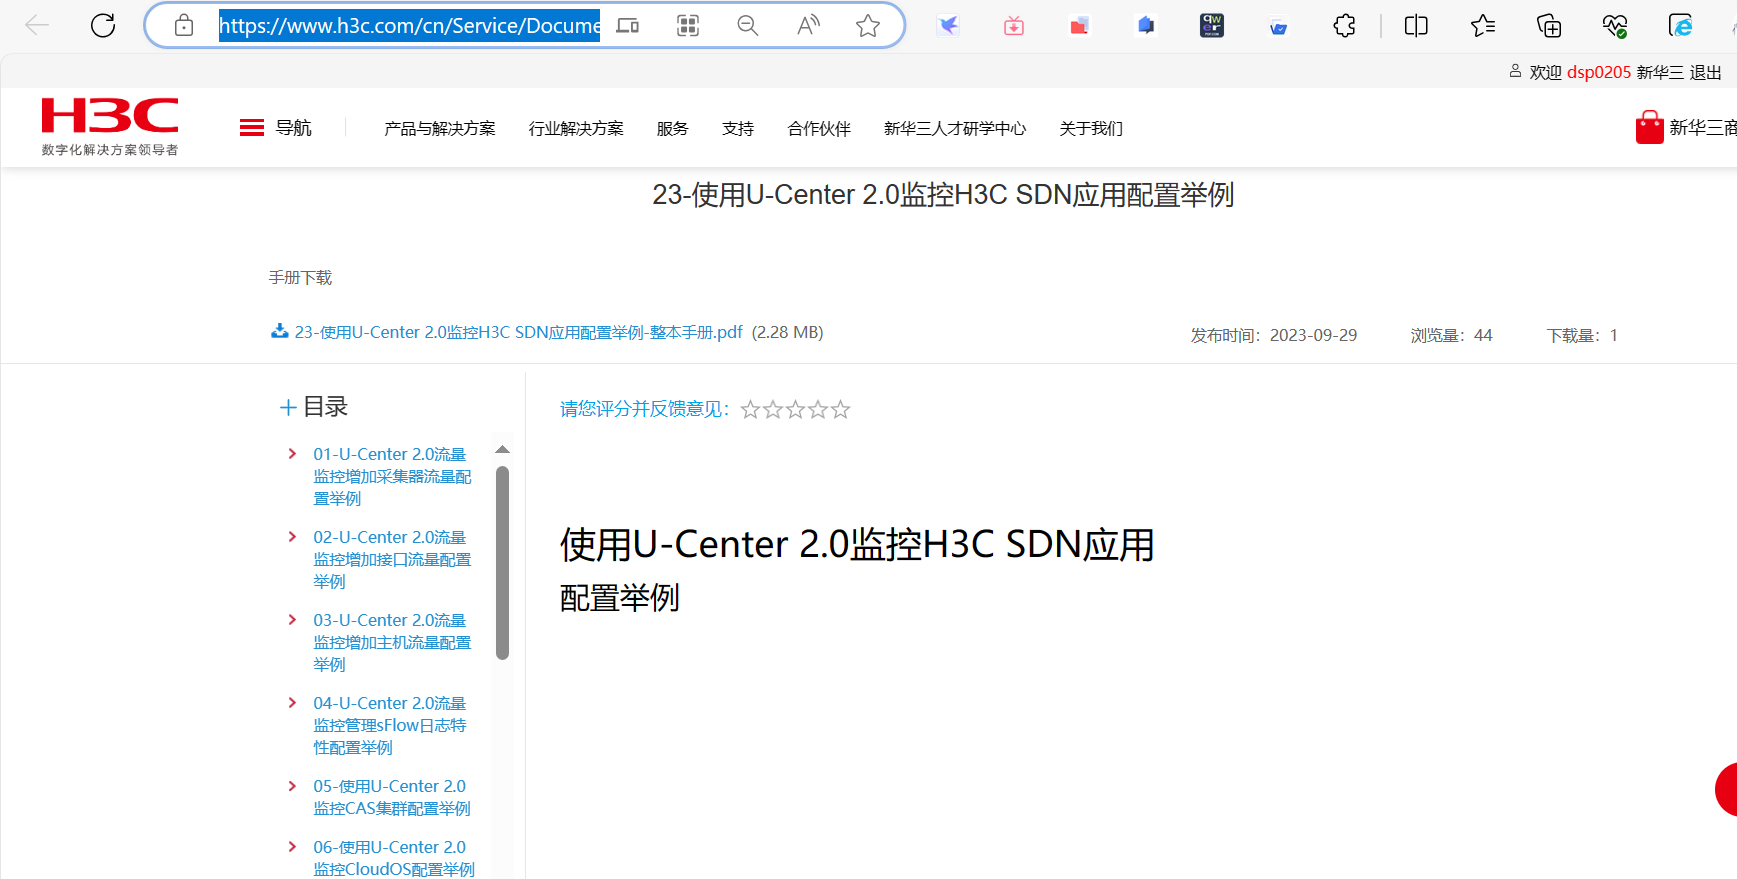Click the 新华三 link in the top bar
The height and width of the screenshot is (879, 1737).
coord(1660,72)
